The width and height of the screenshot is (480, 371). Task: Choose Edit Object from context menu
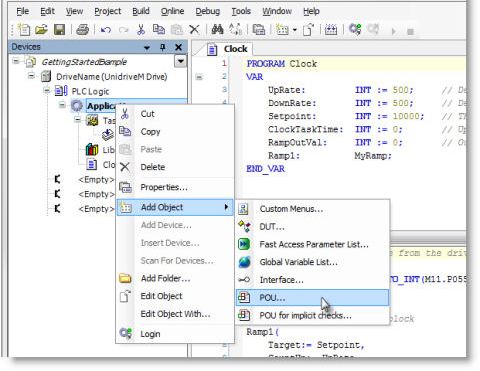(175, 296)
